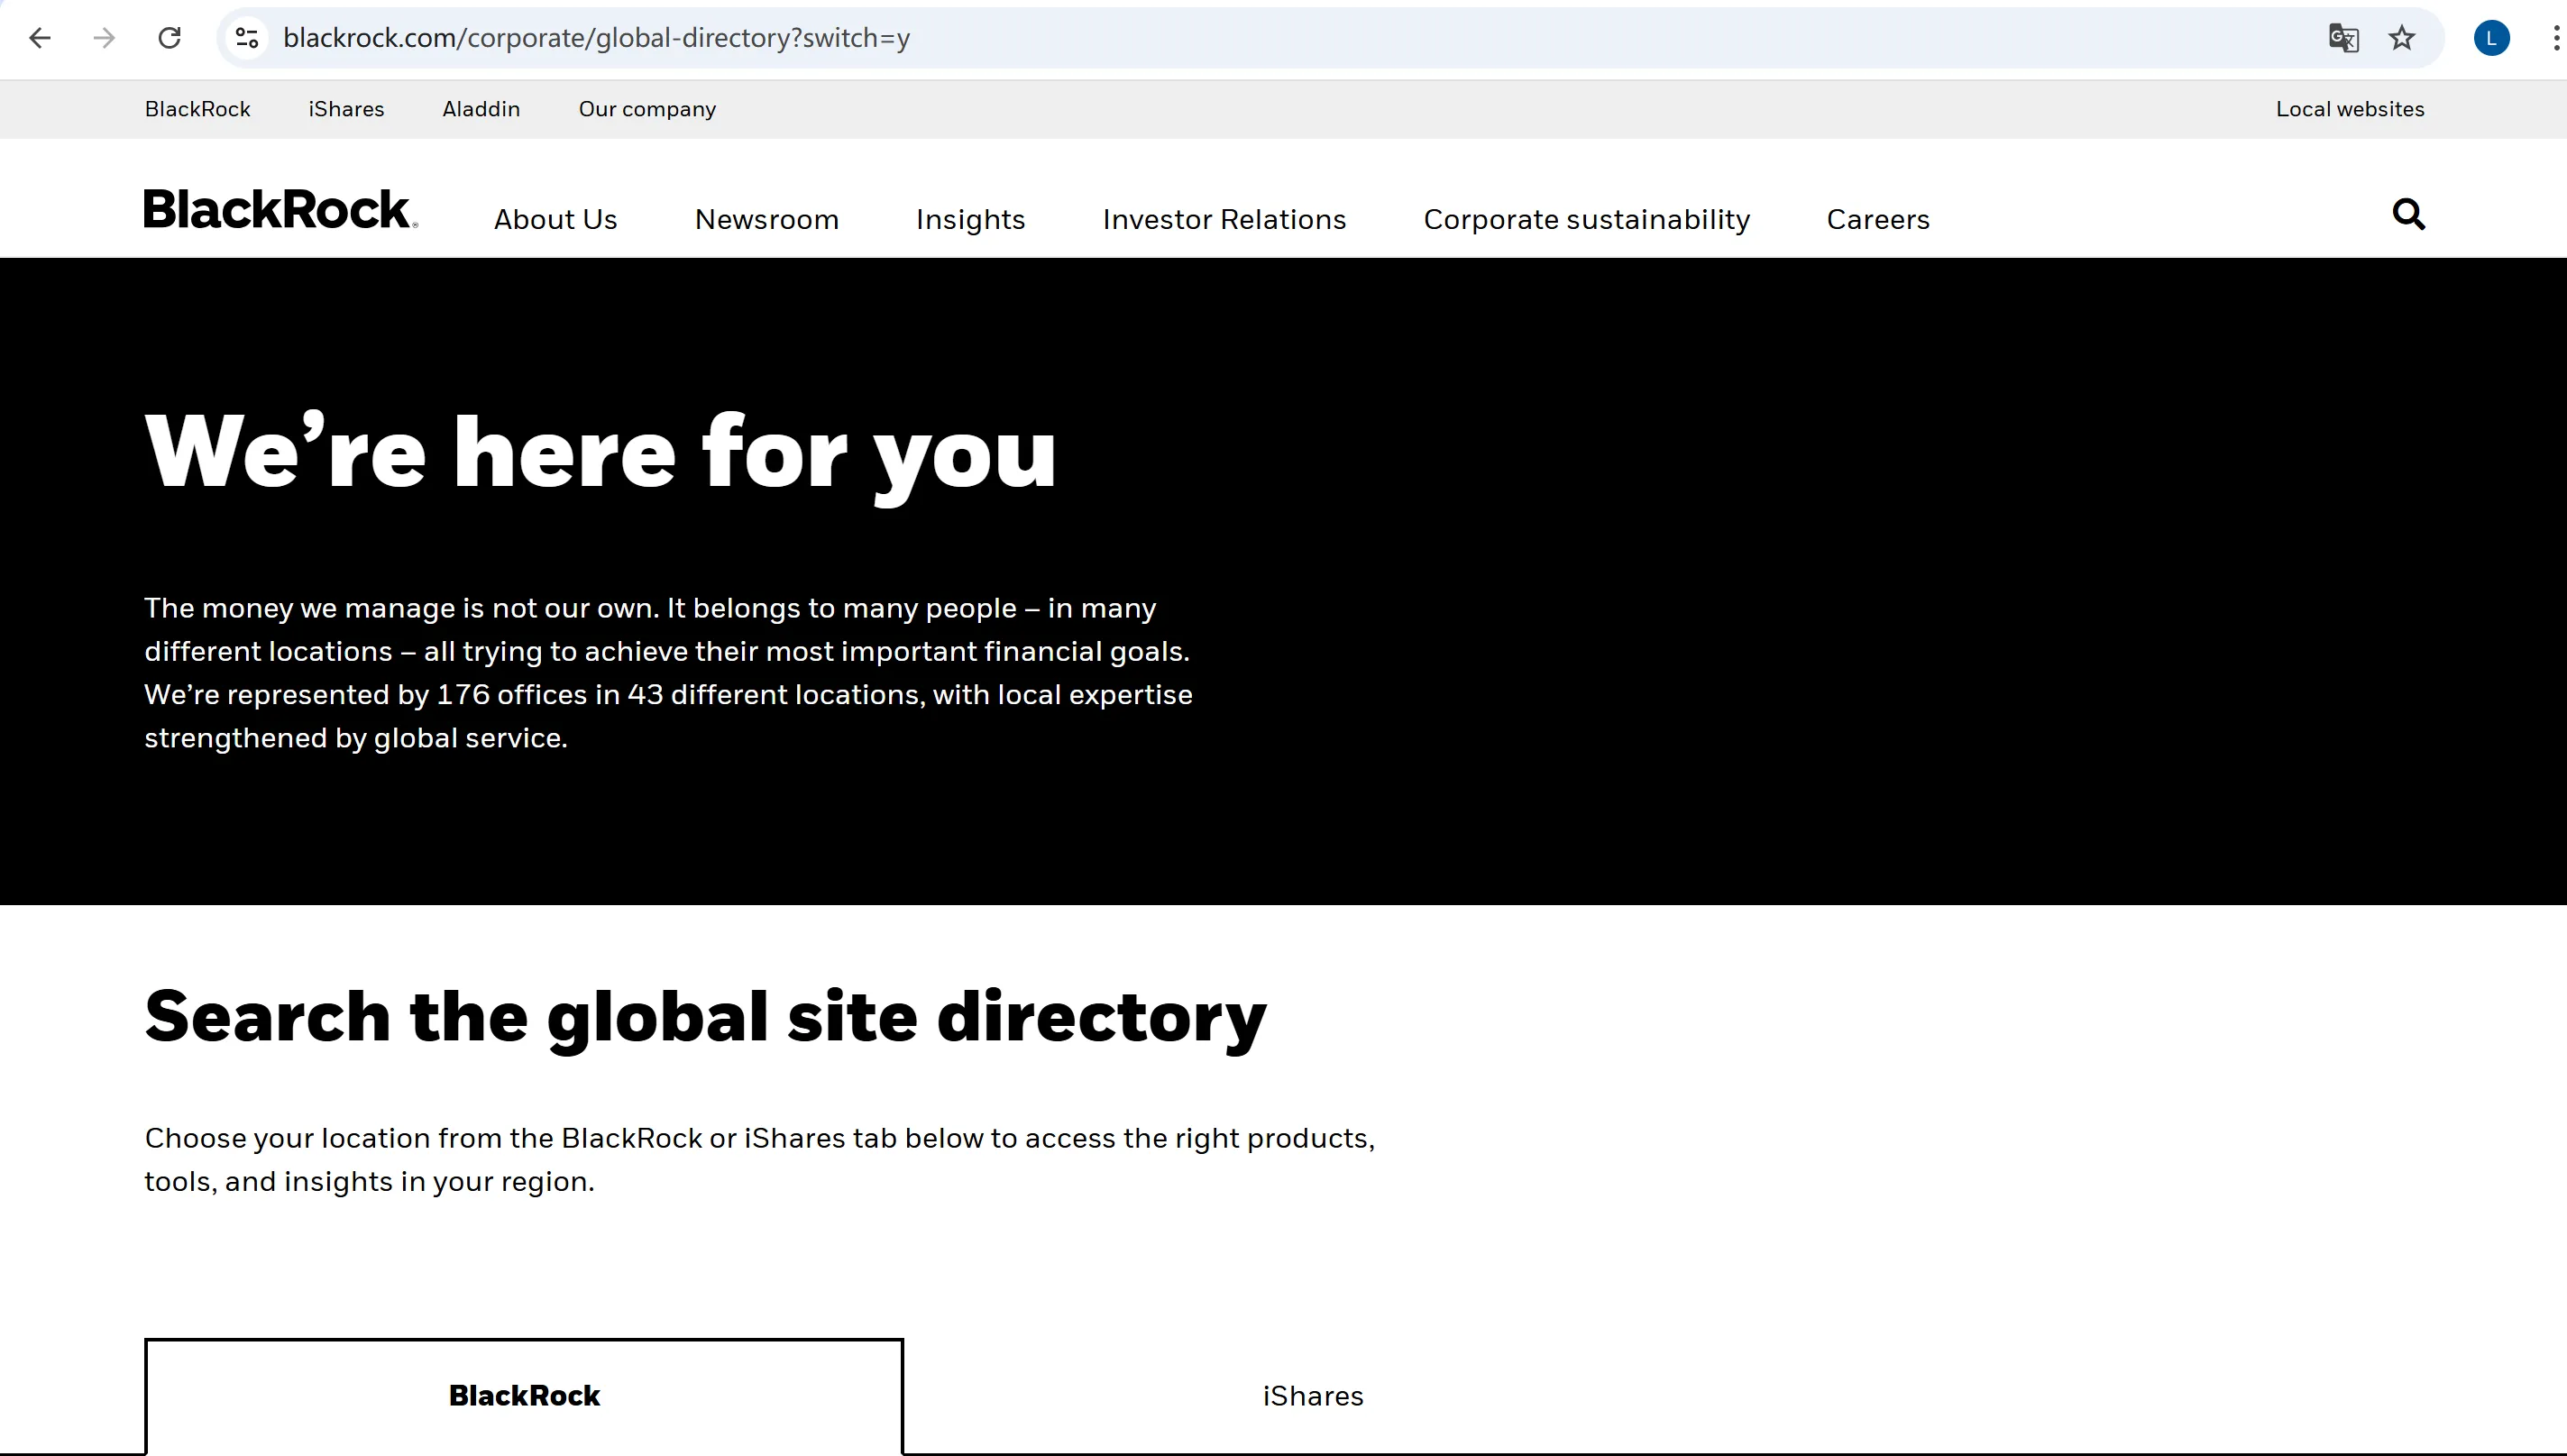Click the Google Translate icon
The image size is (2567, 1456).
pyautogui.click(x=2343, y=38)
